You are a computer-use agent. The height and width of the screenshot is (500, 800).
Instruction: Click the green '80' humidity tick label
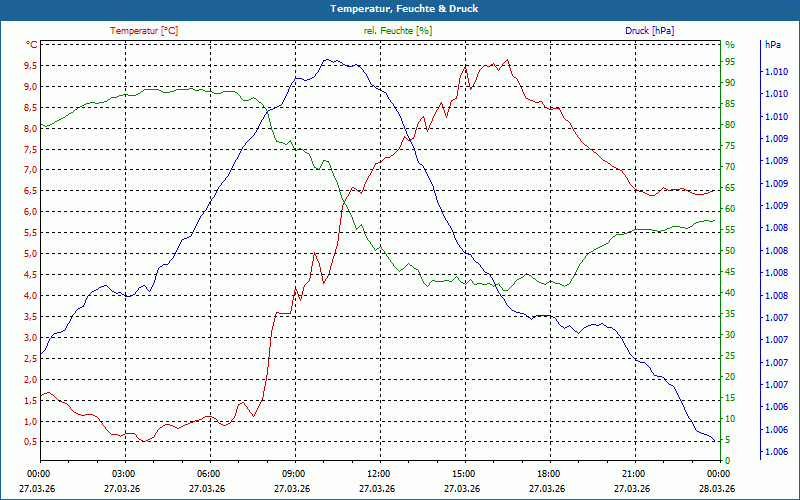click(x=730, y=125)
